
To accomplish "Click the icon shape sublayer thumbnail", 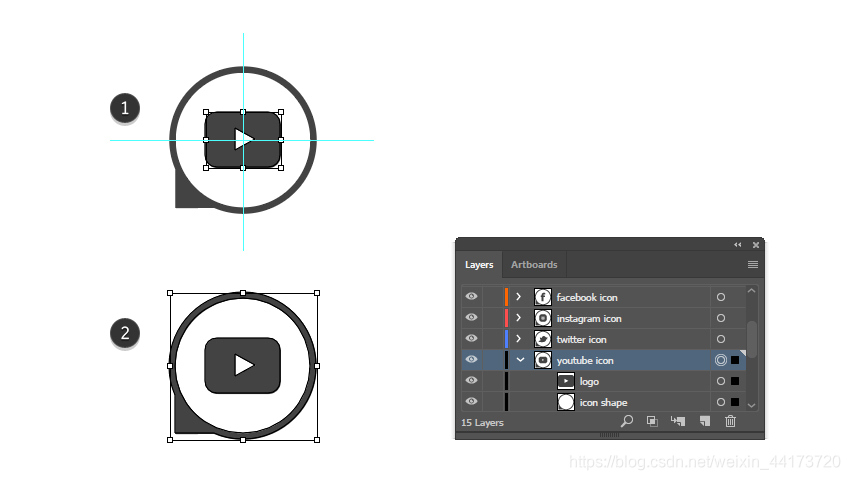I will coord(566,402).
